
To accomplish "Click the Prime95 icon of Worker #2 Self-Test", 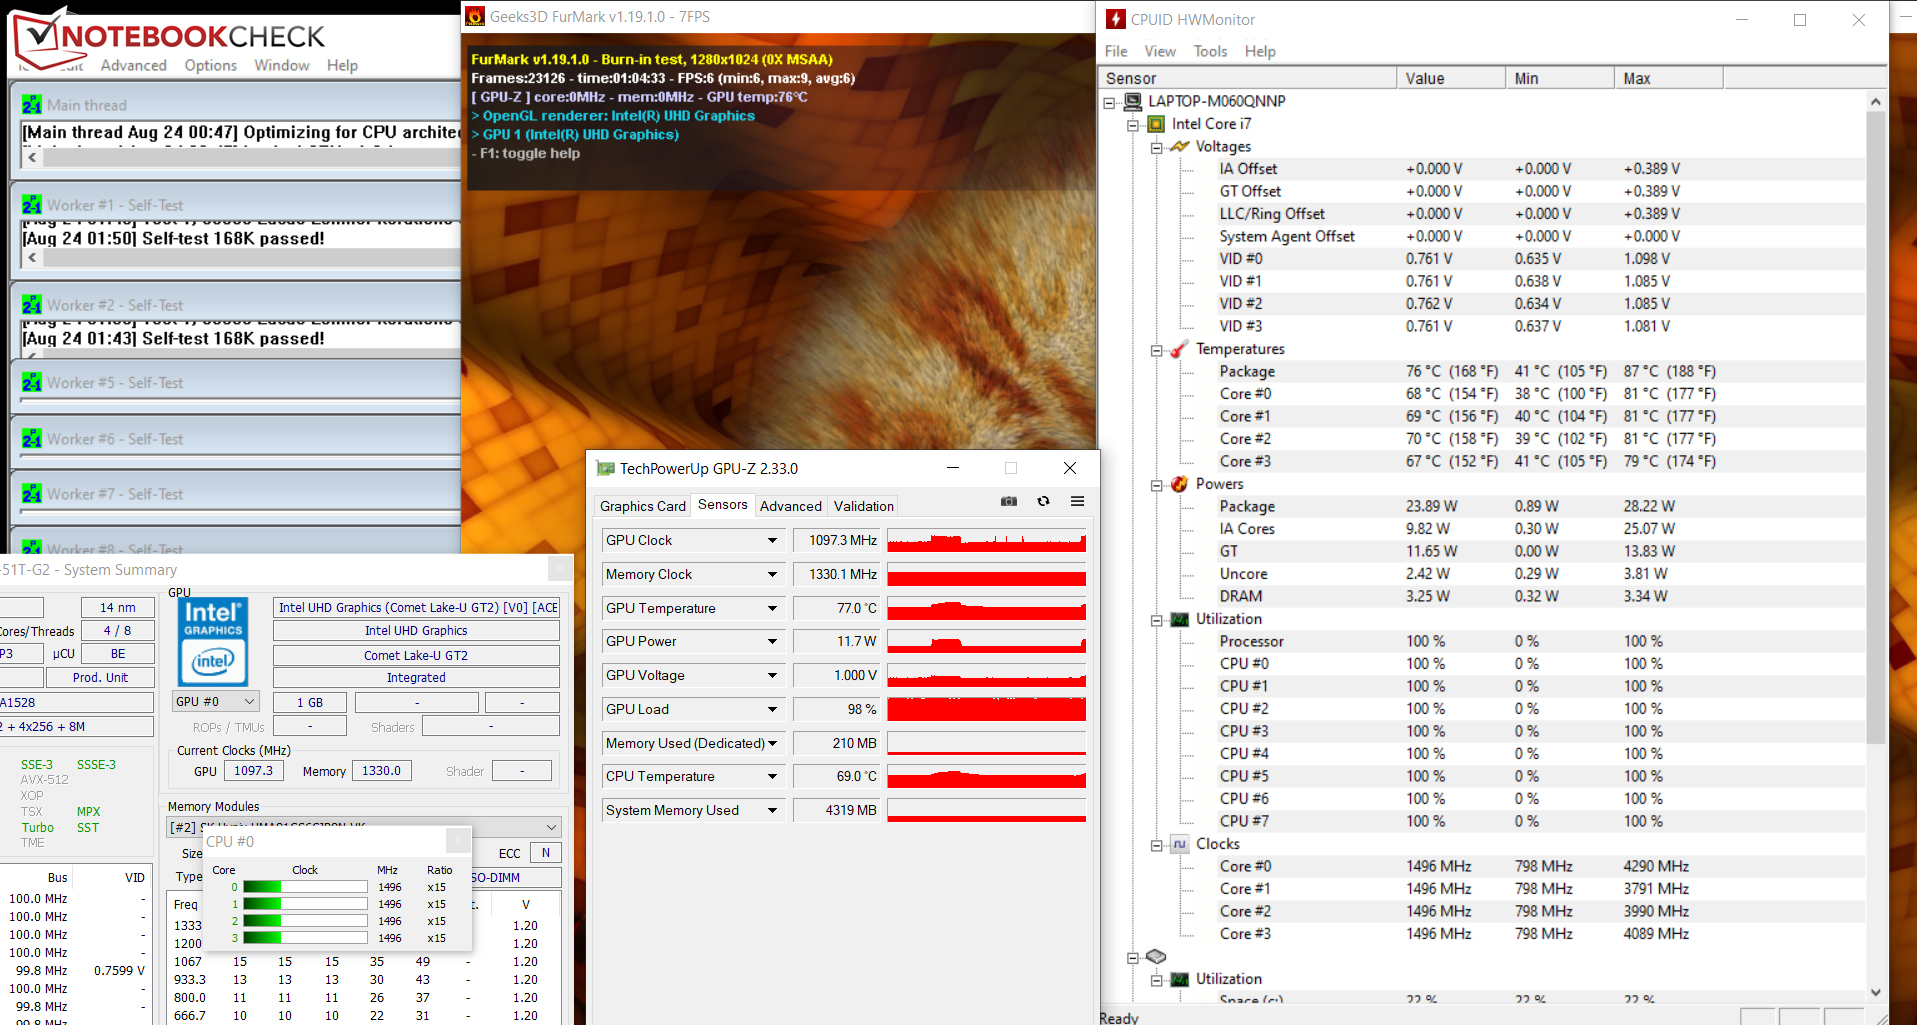I will point(32,305).
